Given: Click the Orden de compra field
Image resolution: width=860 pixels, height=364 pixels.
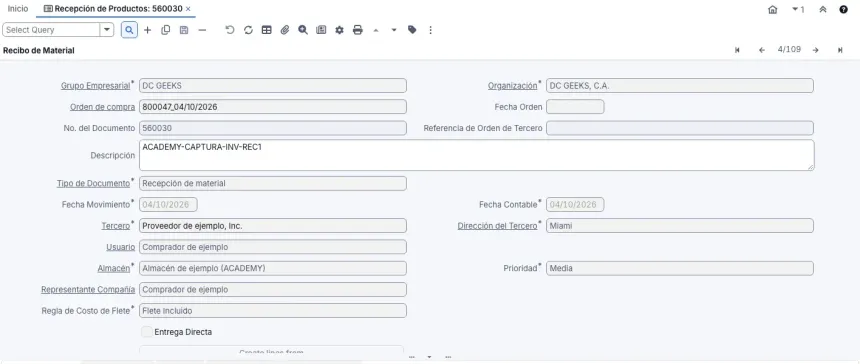Looking at the screenshot, I should (273, 107).
